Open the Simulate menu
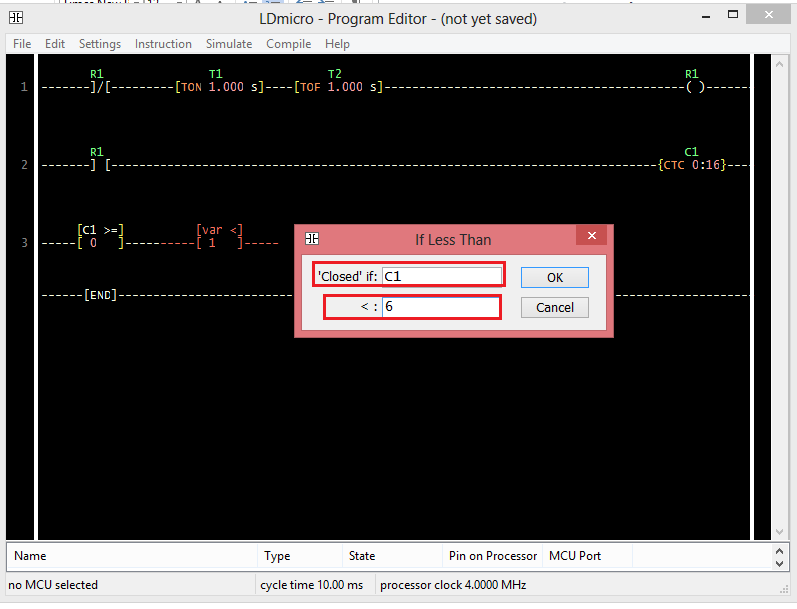The height and width of the screenshot is (609, 797). point(229,44)
